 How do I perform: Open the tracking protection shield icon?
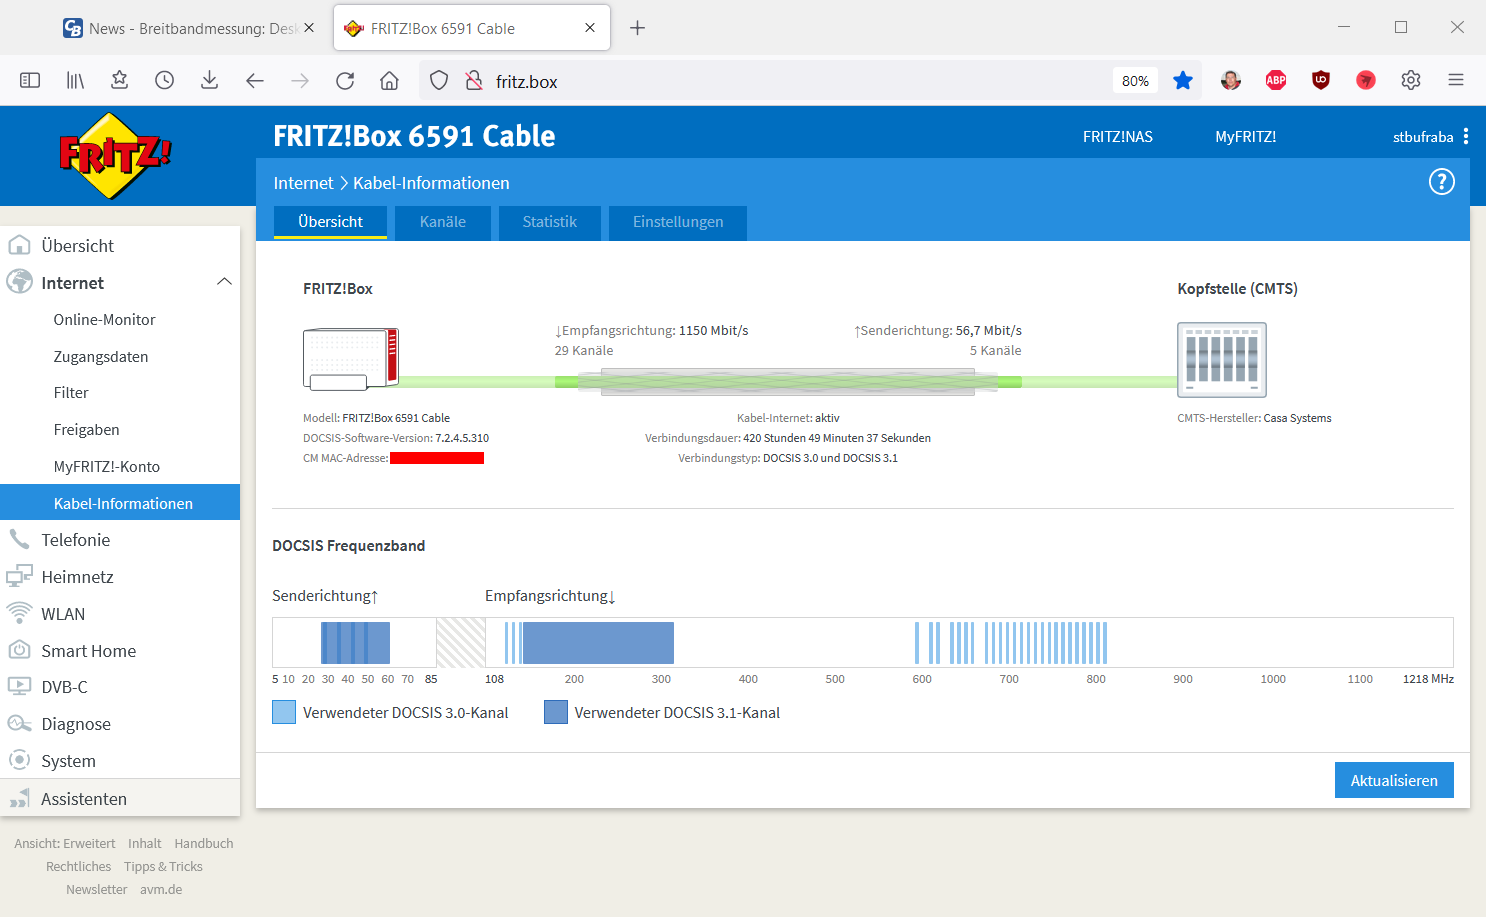point(439,81)
